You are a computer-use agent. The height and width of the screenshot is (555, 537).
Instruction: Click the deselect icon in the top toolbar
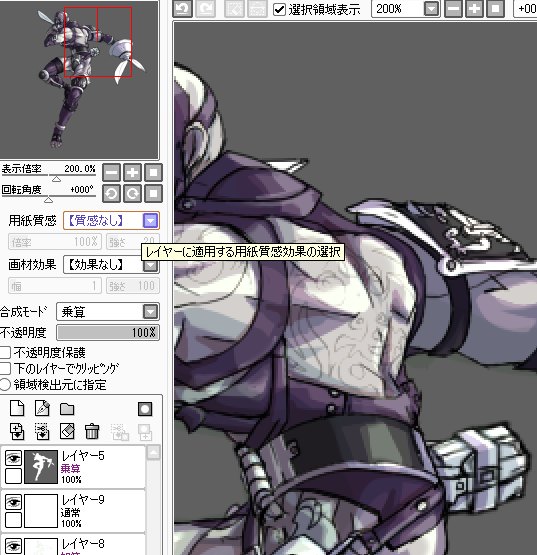234,8
